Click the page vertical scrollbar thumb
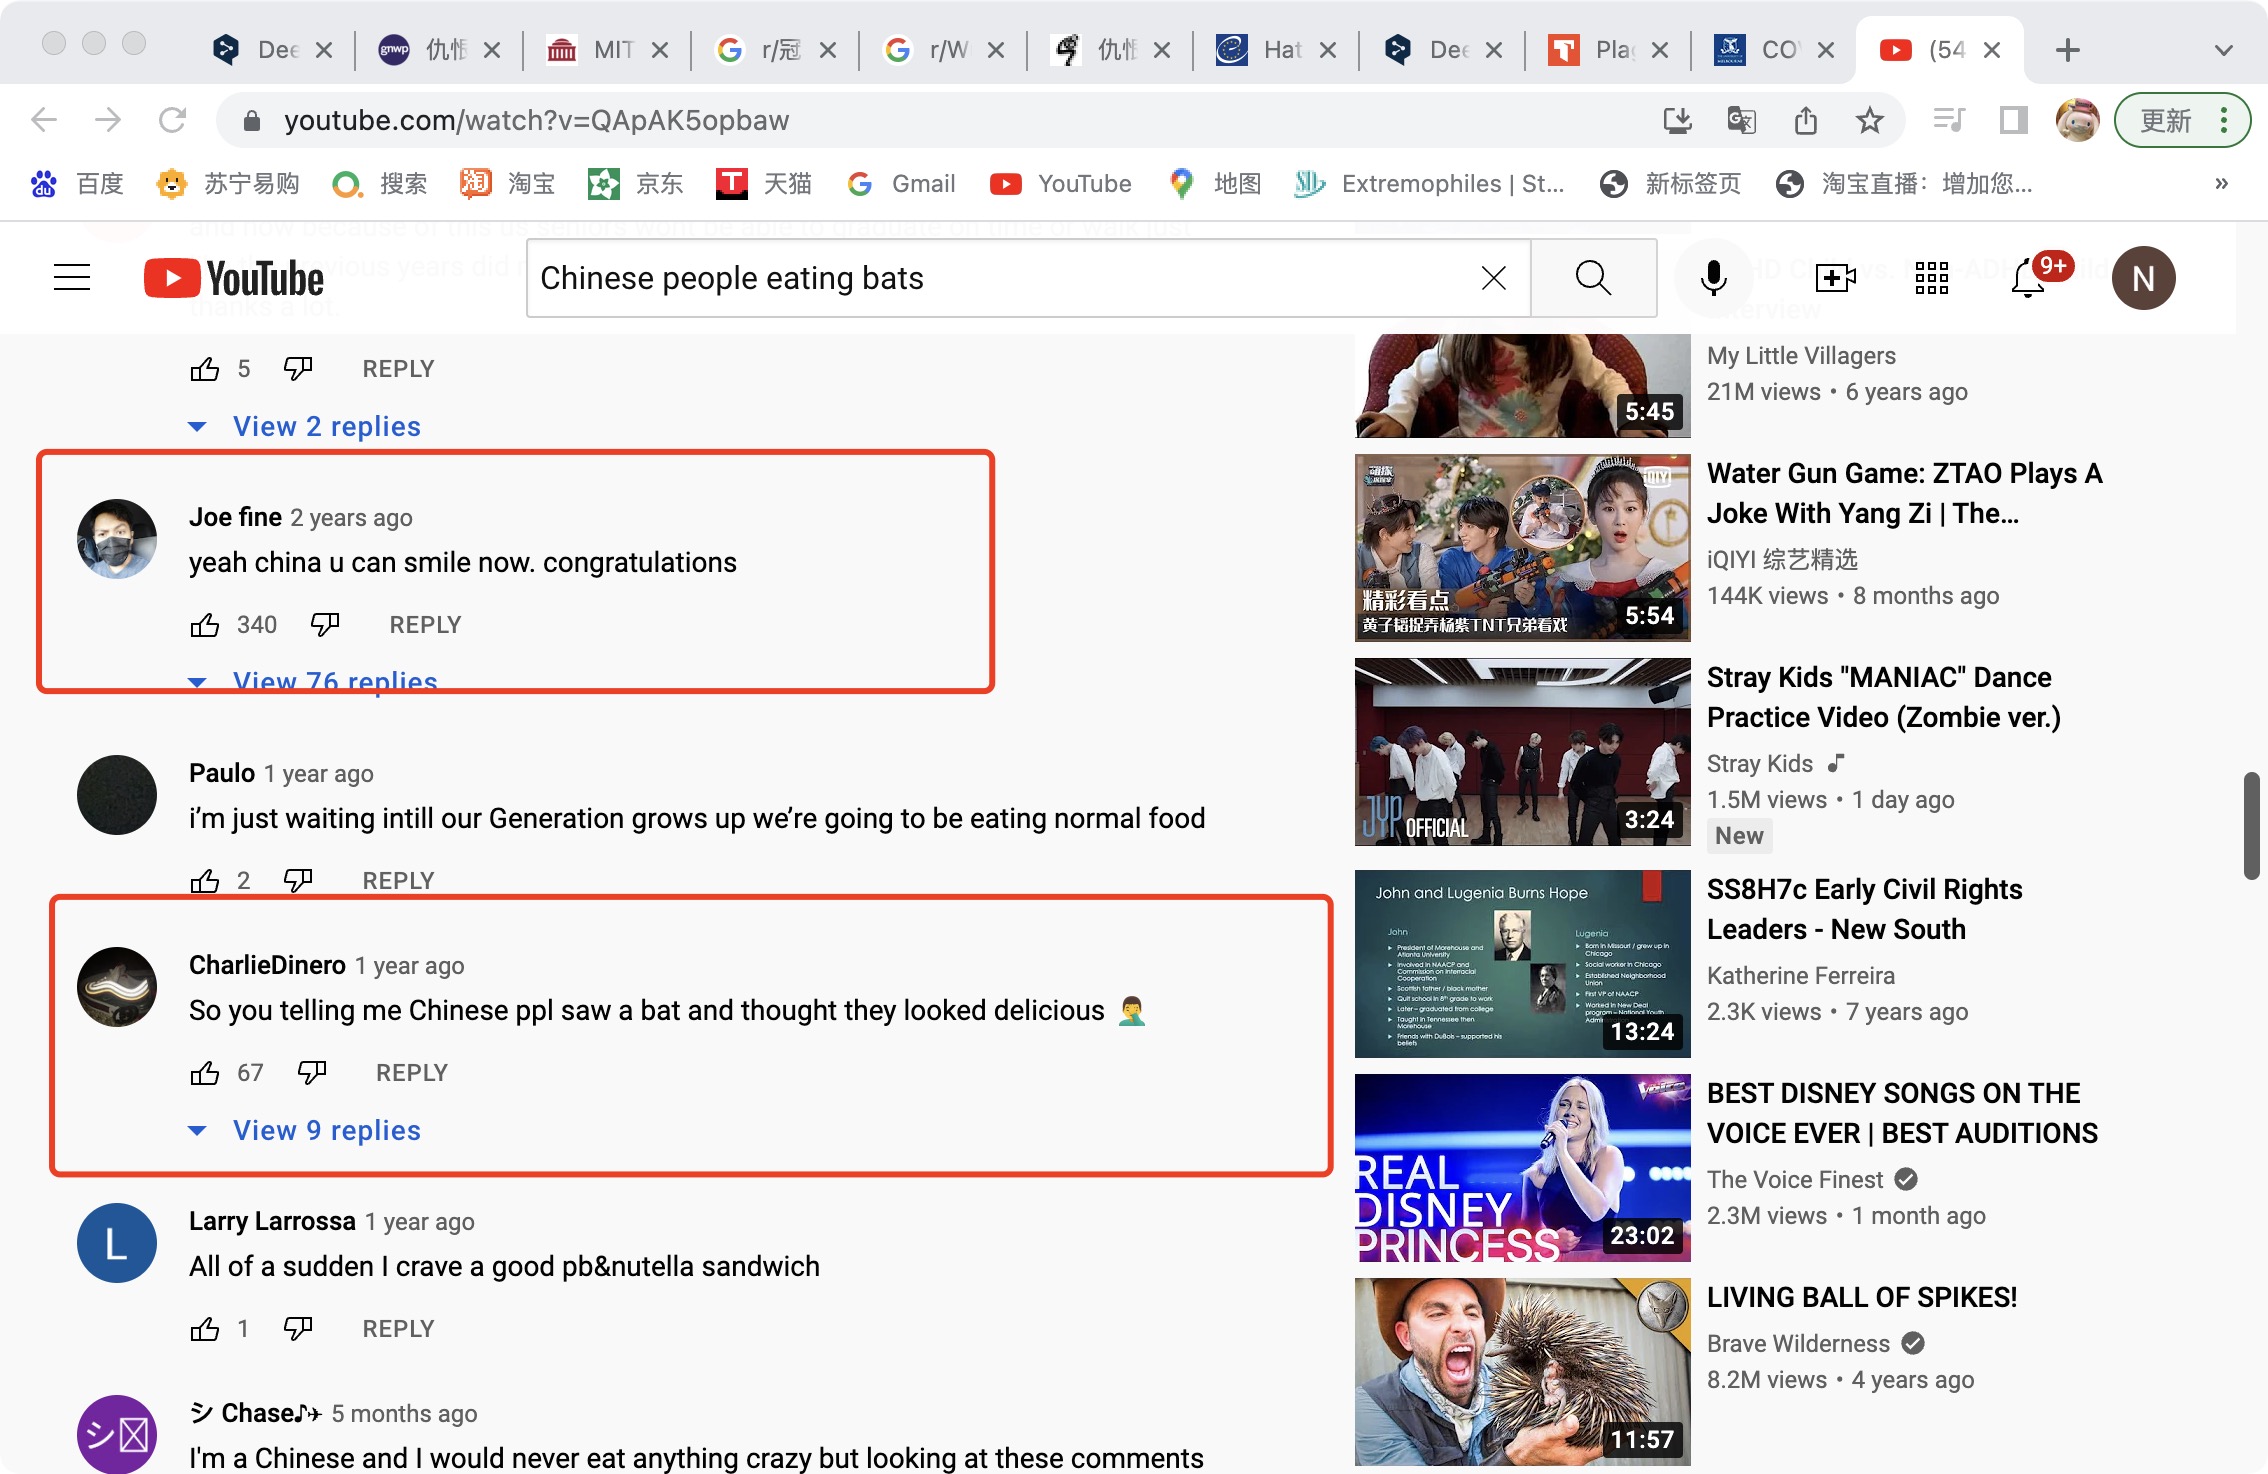This screenshot has width=2268, height=1474. pos(2250,825)
